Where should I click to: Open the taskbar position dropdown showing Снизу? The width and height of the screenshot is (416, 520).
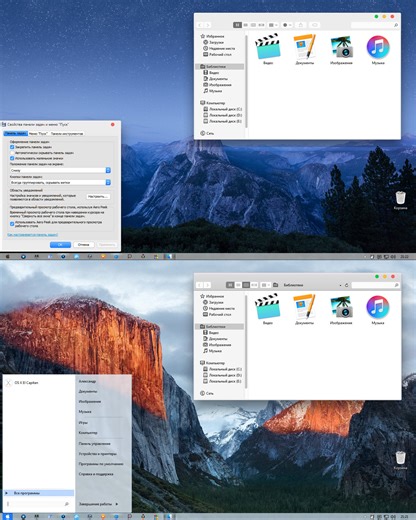coord(60,170)
